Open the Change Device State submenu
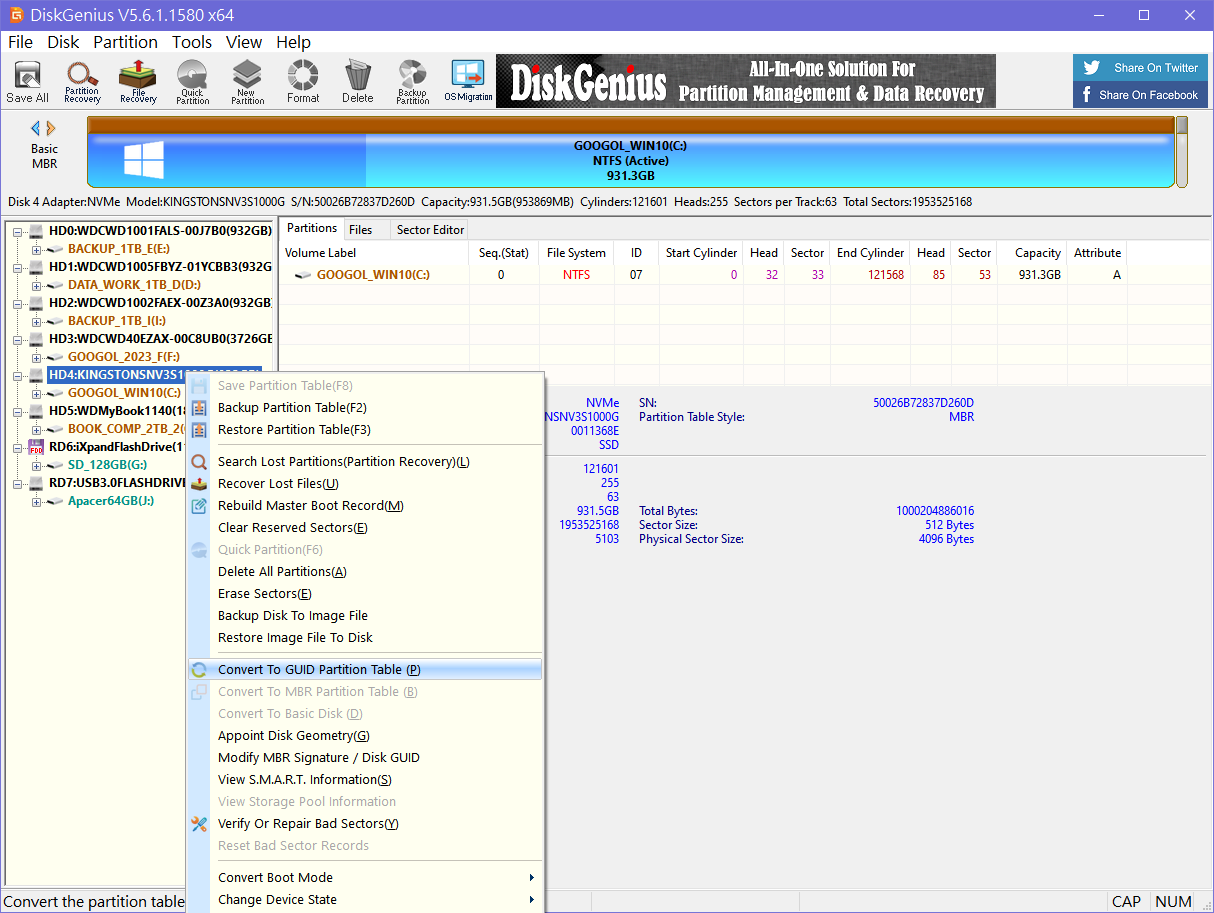The image size is (1214, 913). 365,900
